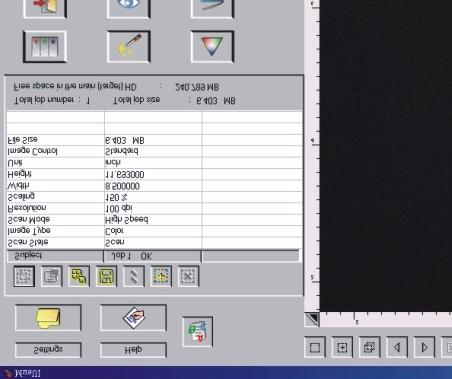The width and height of the screenshot is (452, 379).
Task: Click the Resolution row label
Action: (x=27, y=208)
